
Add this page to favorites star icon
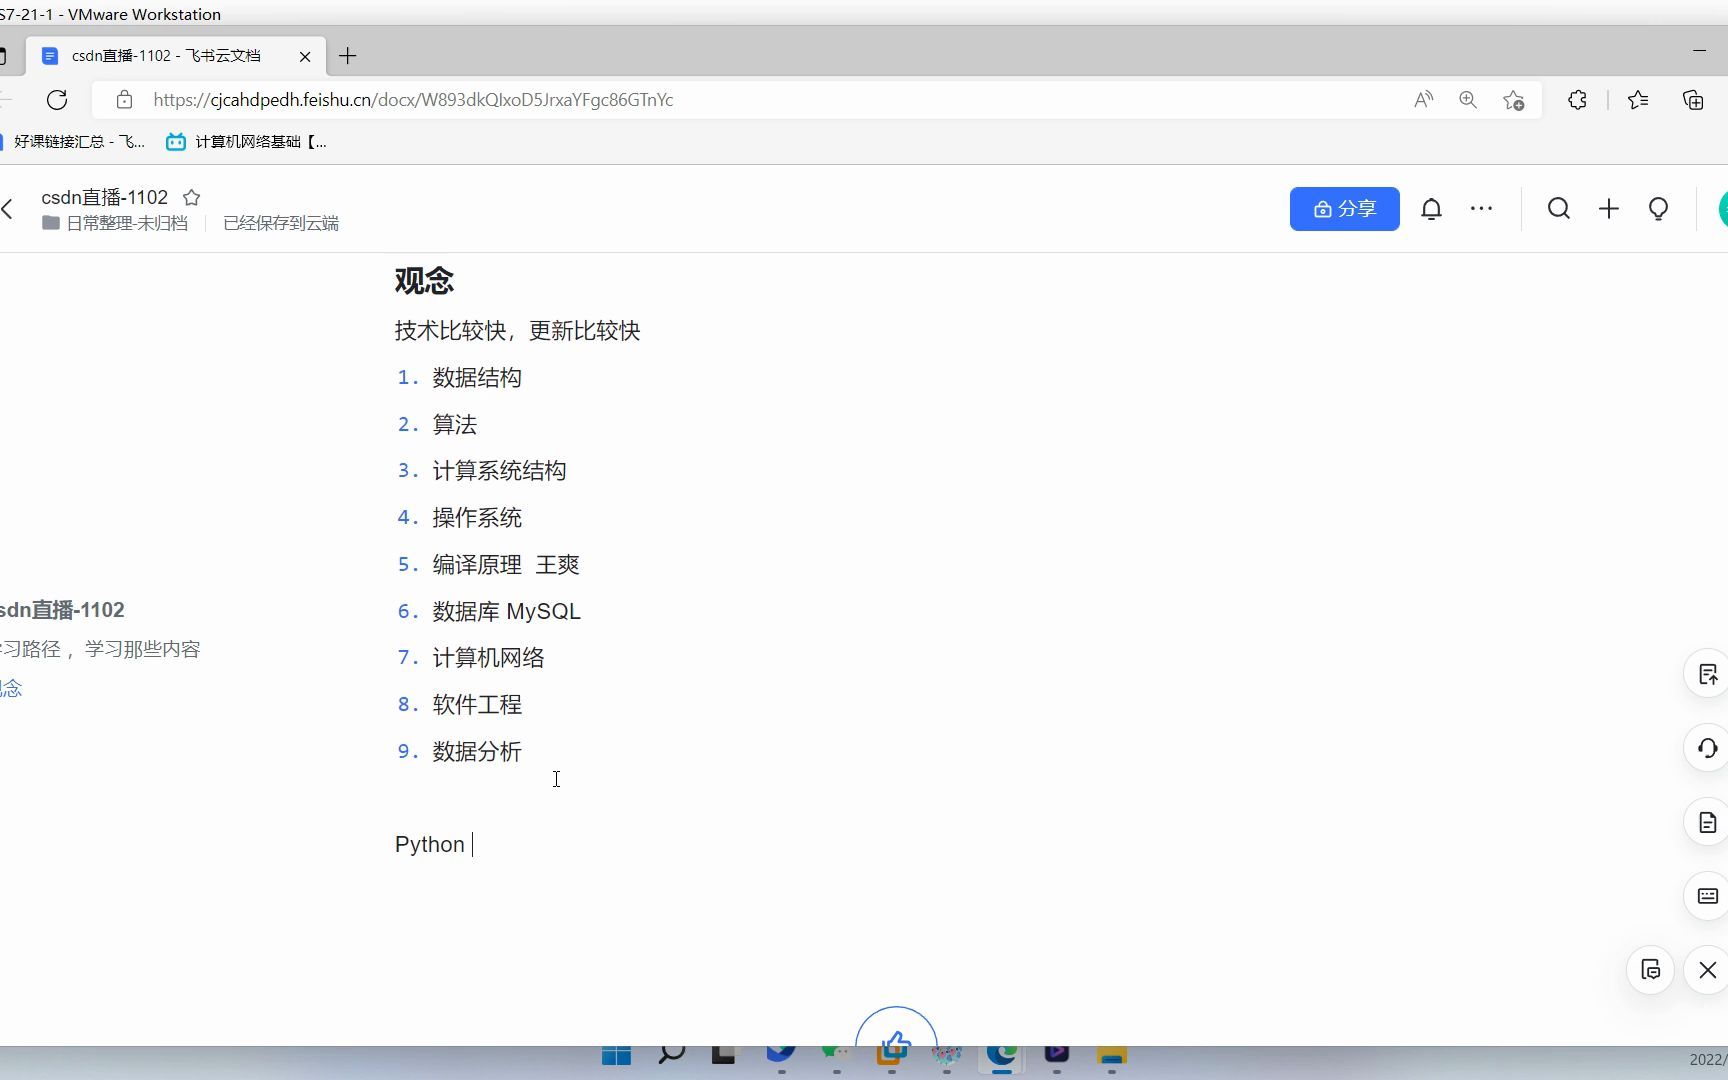(1514, 100)
